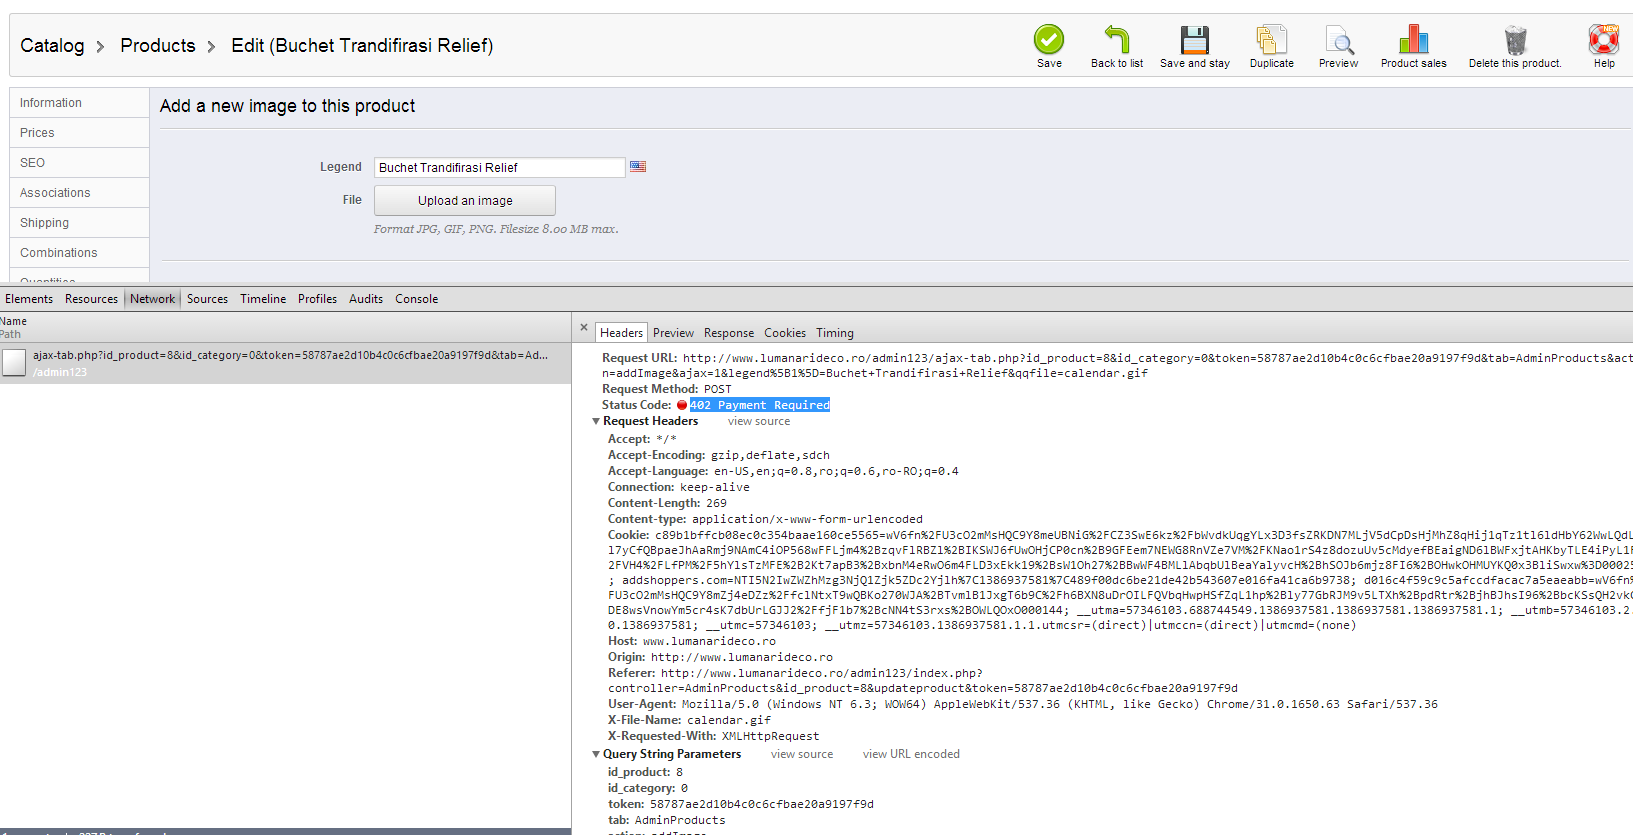The height and width of the screenshot is (835, 1633).
Task: Click the X-File-Name calendar.gif value
Action: coord(729,720)
